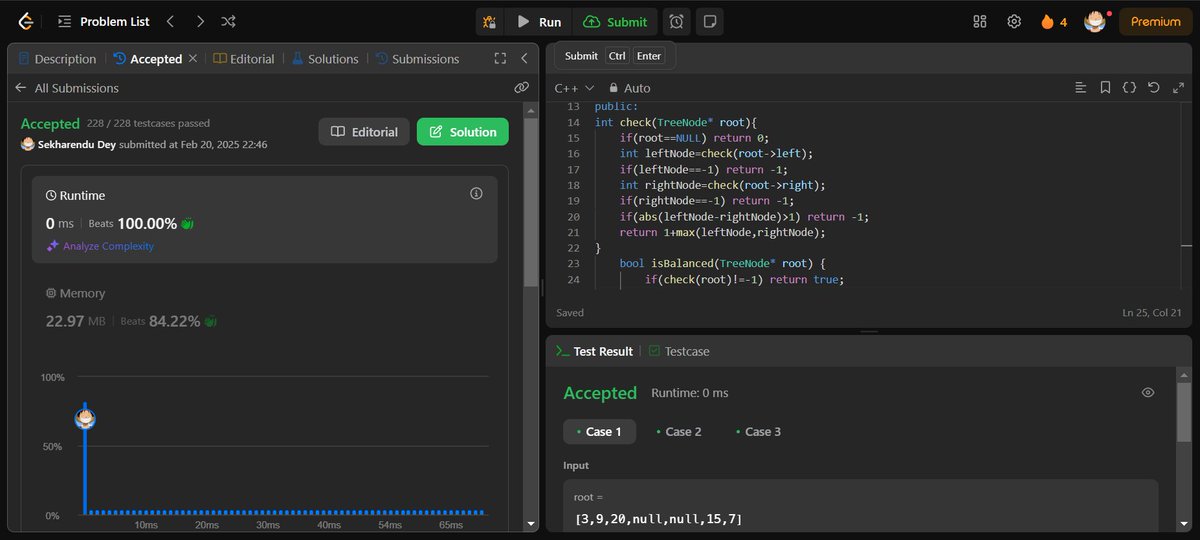Select Case 2
Image resolution: width=1200 pixels, height=540 pixels.
679,432
